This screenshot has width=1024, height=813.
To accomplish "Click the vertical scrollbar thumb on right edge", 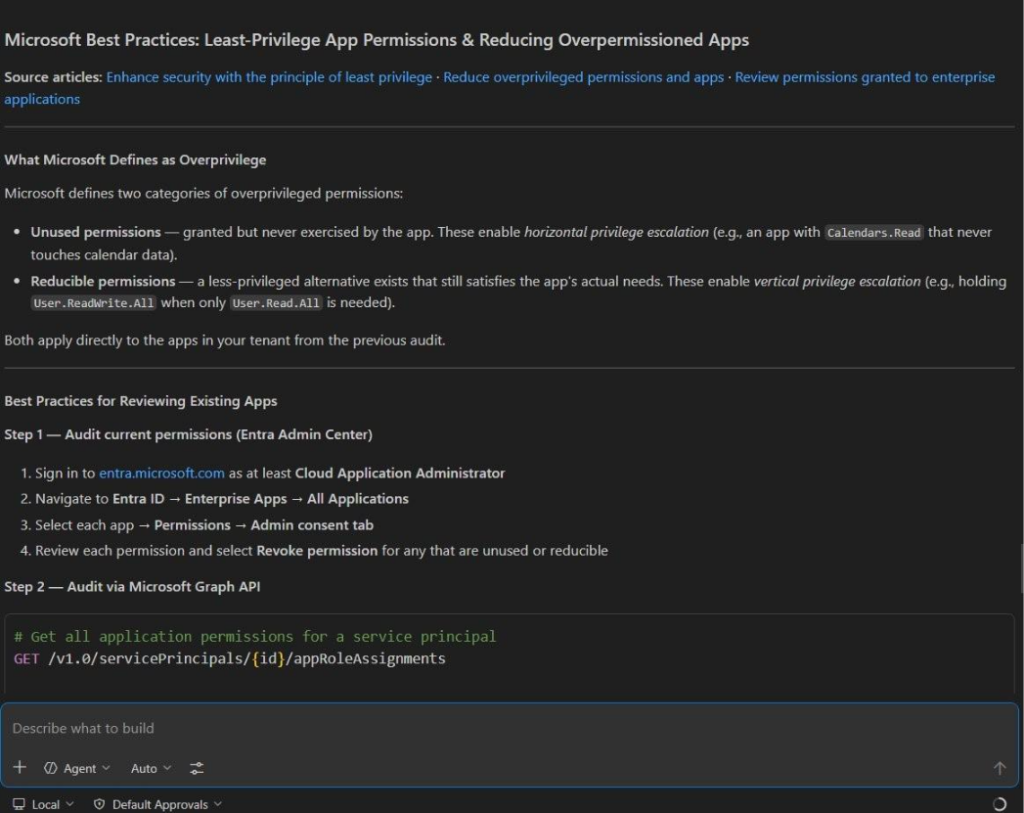I will [x=1020, y=567].
